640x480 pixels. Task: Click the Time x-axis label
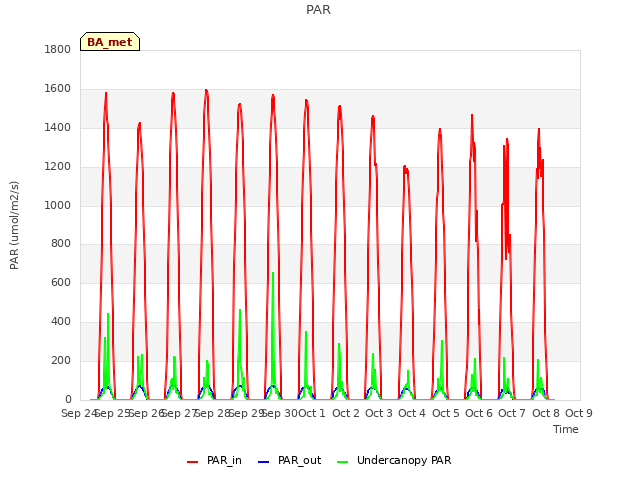click(566, 429)
